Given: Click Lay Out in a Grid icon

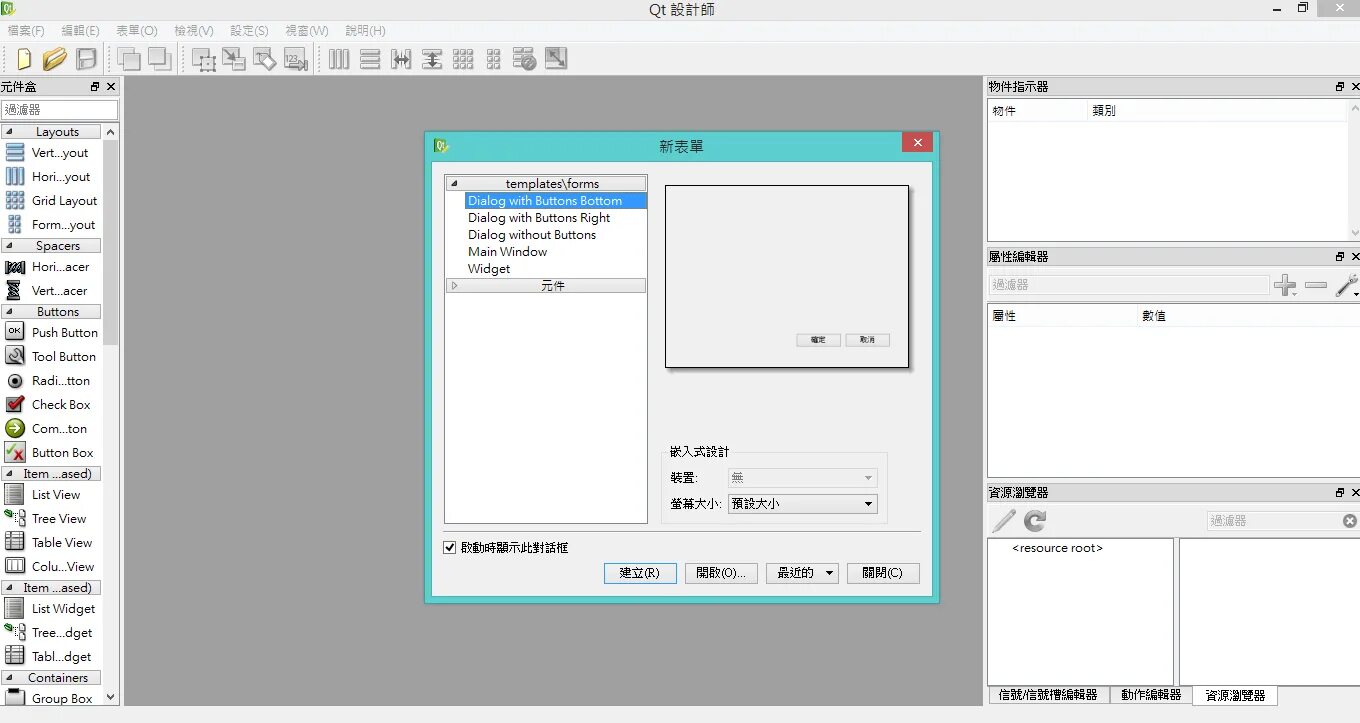Looking at the screenshot, I should point(463,59).
